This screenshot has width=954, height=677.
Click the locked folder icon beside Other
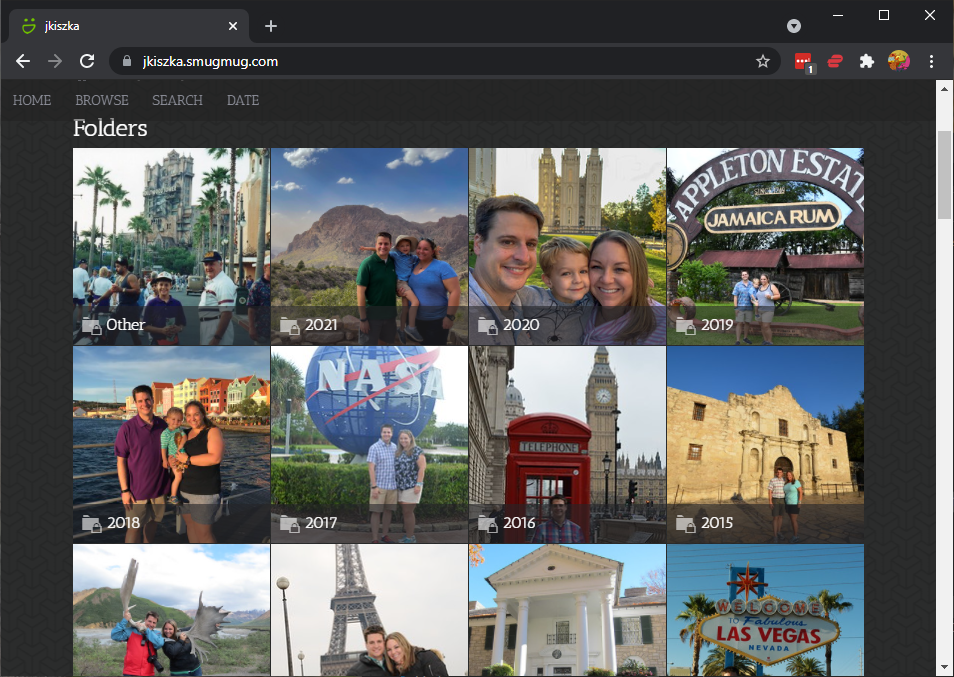[92, 326]
